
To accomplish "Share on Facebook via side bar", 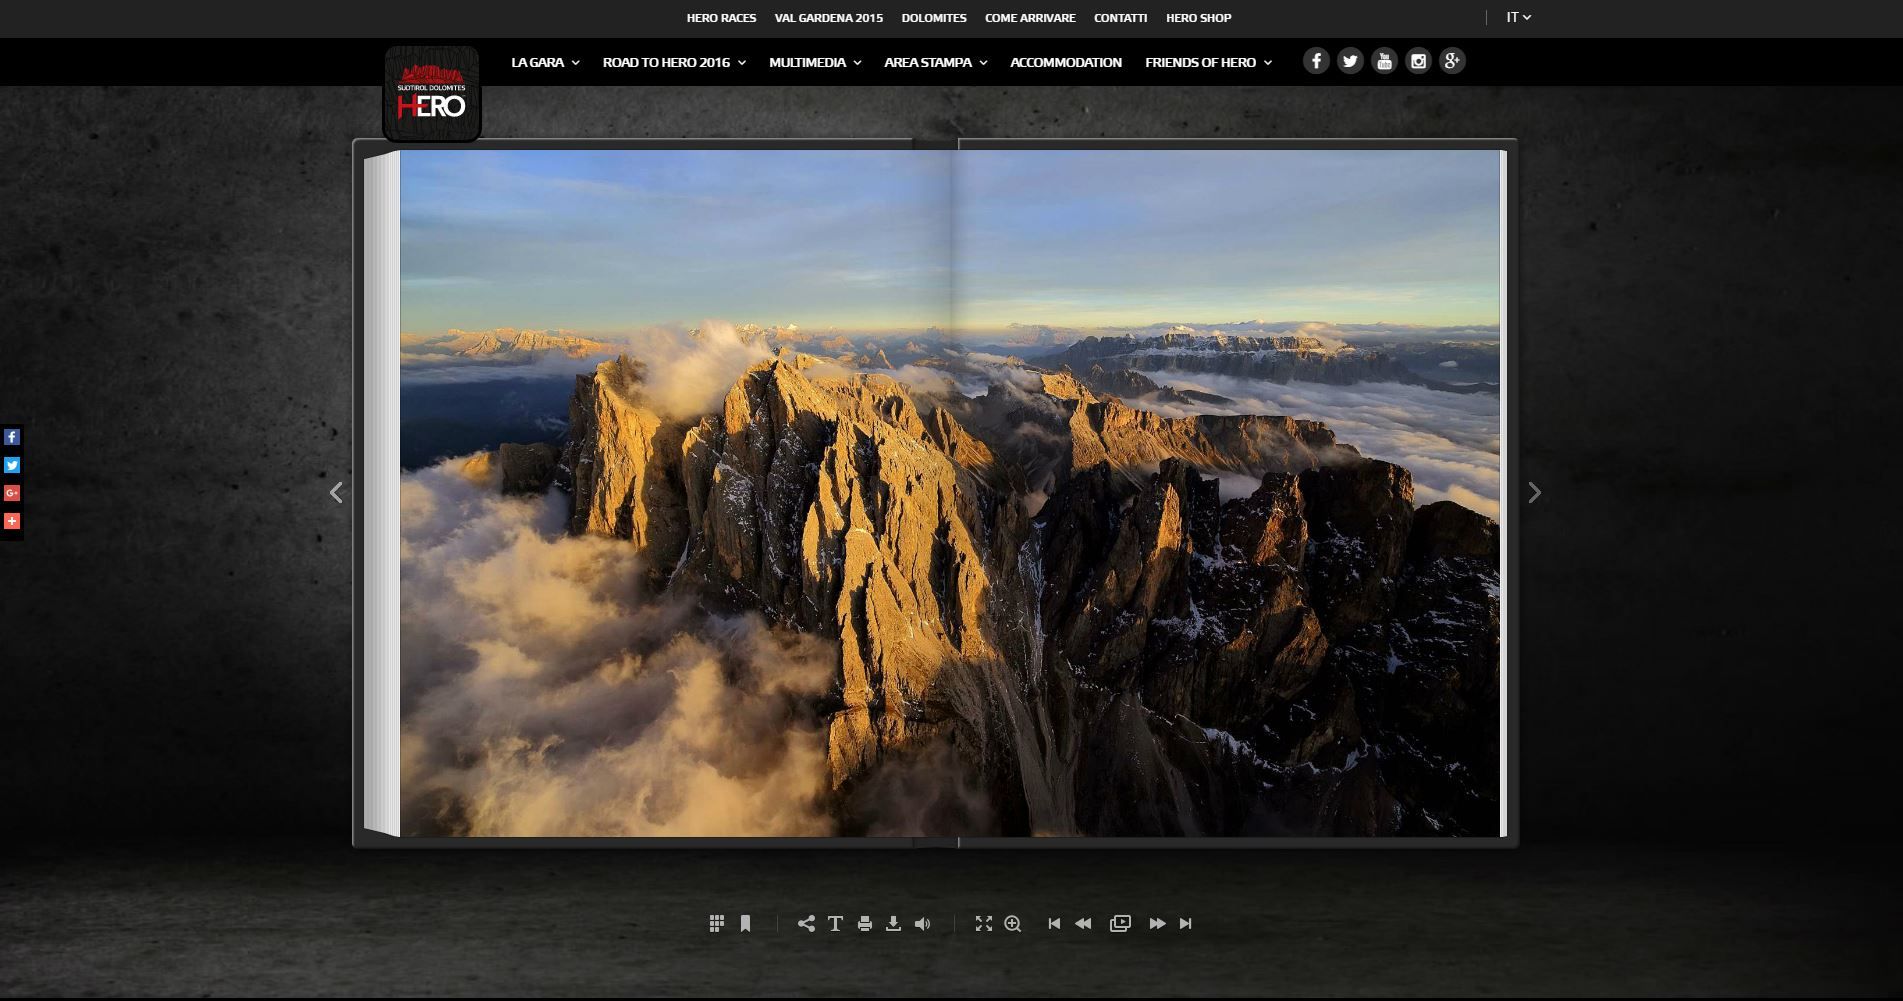I will click(12, 437).
